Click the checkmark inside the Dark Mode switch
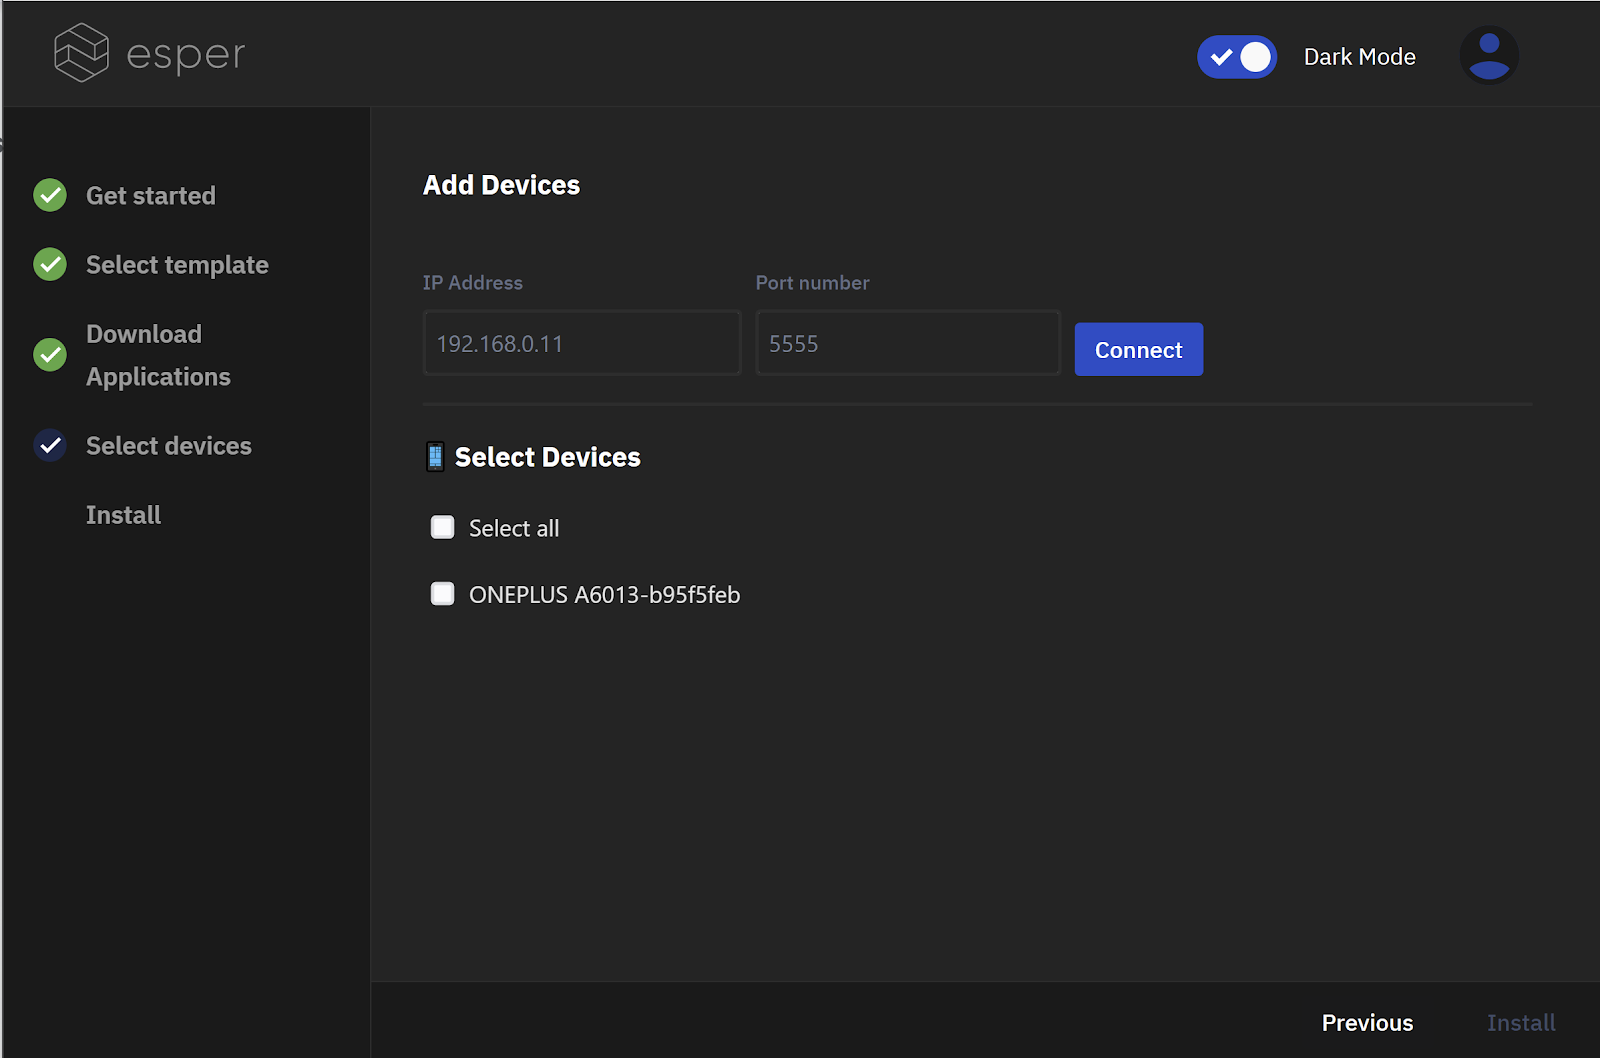The image size is (1600, 1058). 1222,57
